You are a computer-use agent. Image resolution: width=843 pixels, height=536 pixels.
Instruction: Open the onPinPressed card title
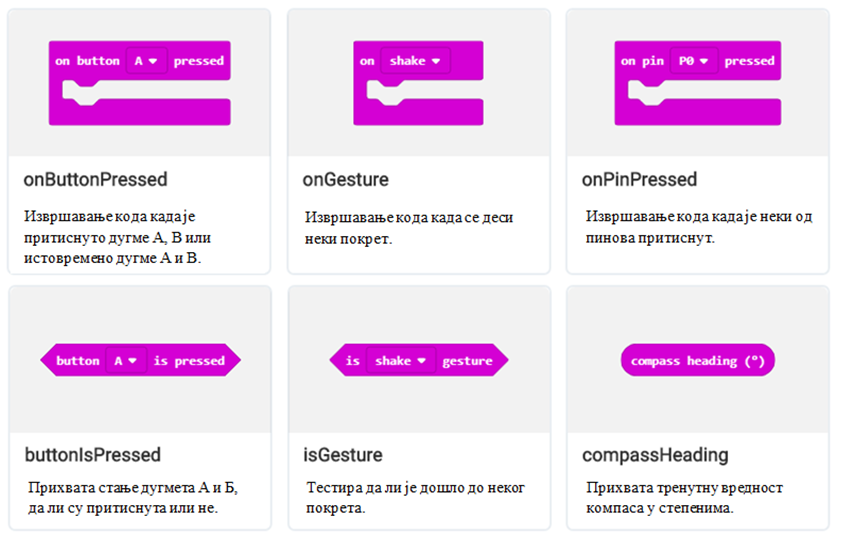point(639,180)
